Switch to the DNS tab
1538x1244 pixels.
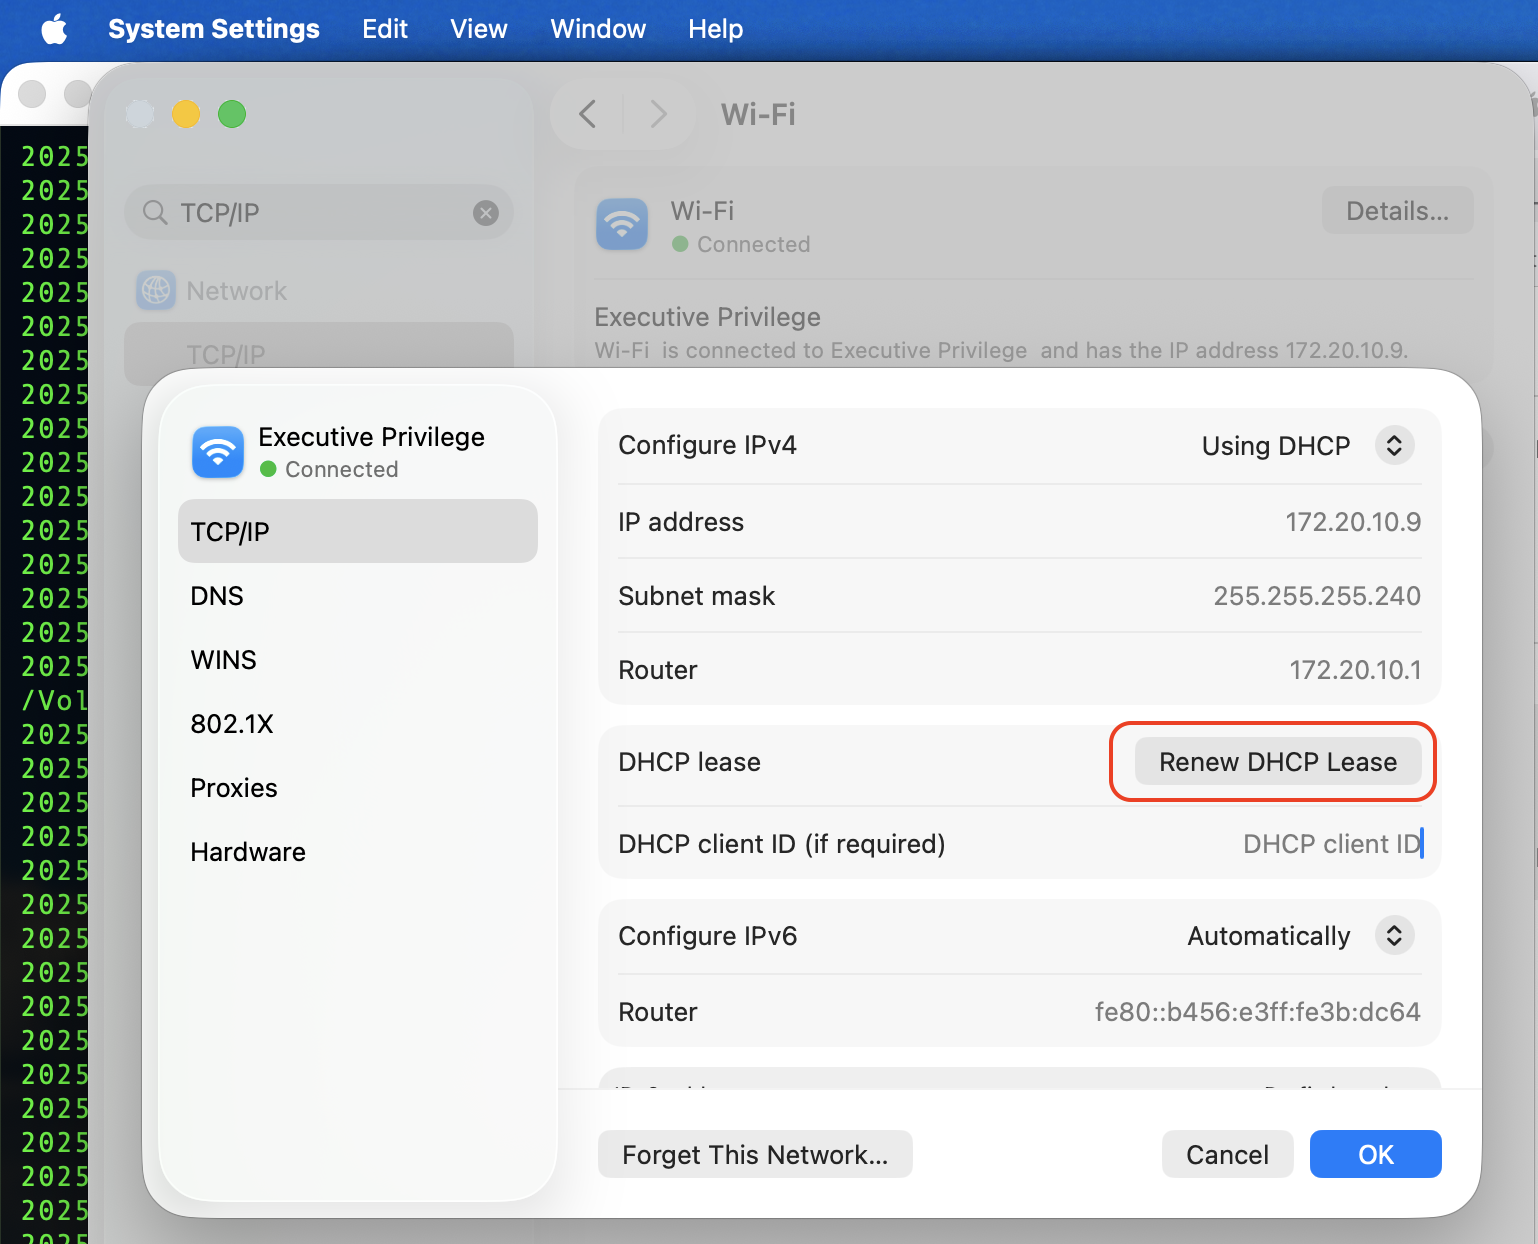tap(358, 596)
